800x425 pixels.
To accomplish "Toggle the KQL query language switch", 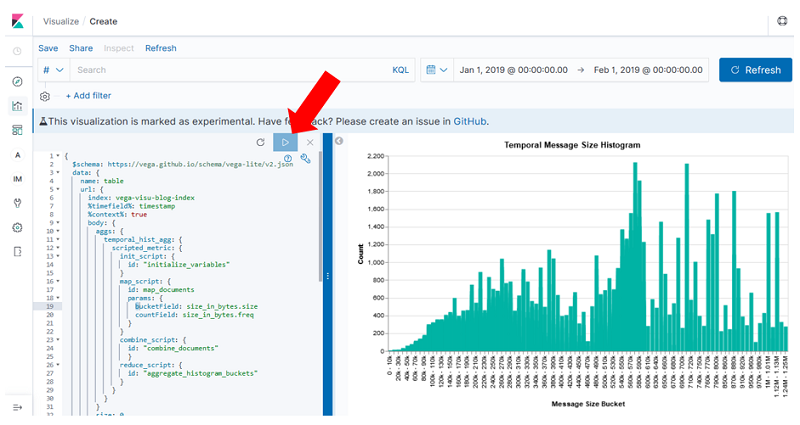I will point(400,70).
